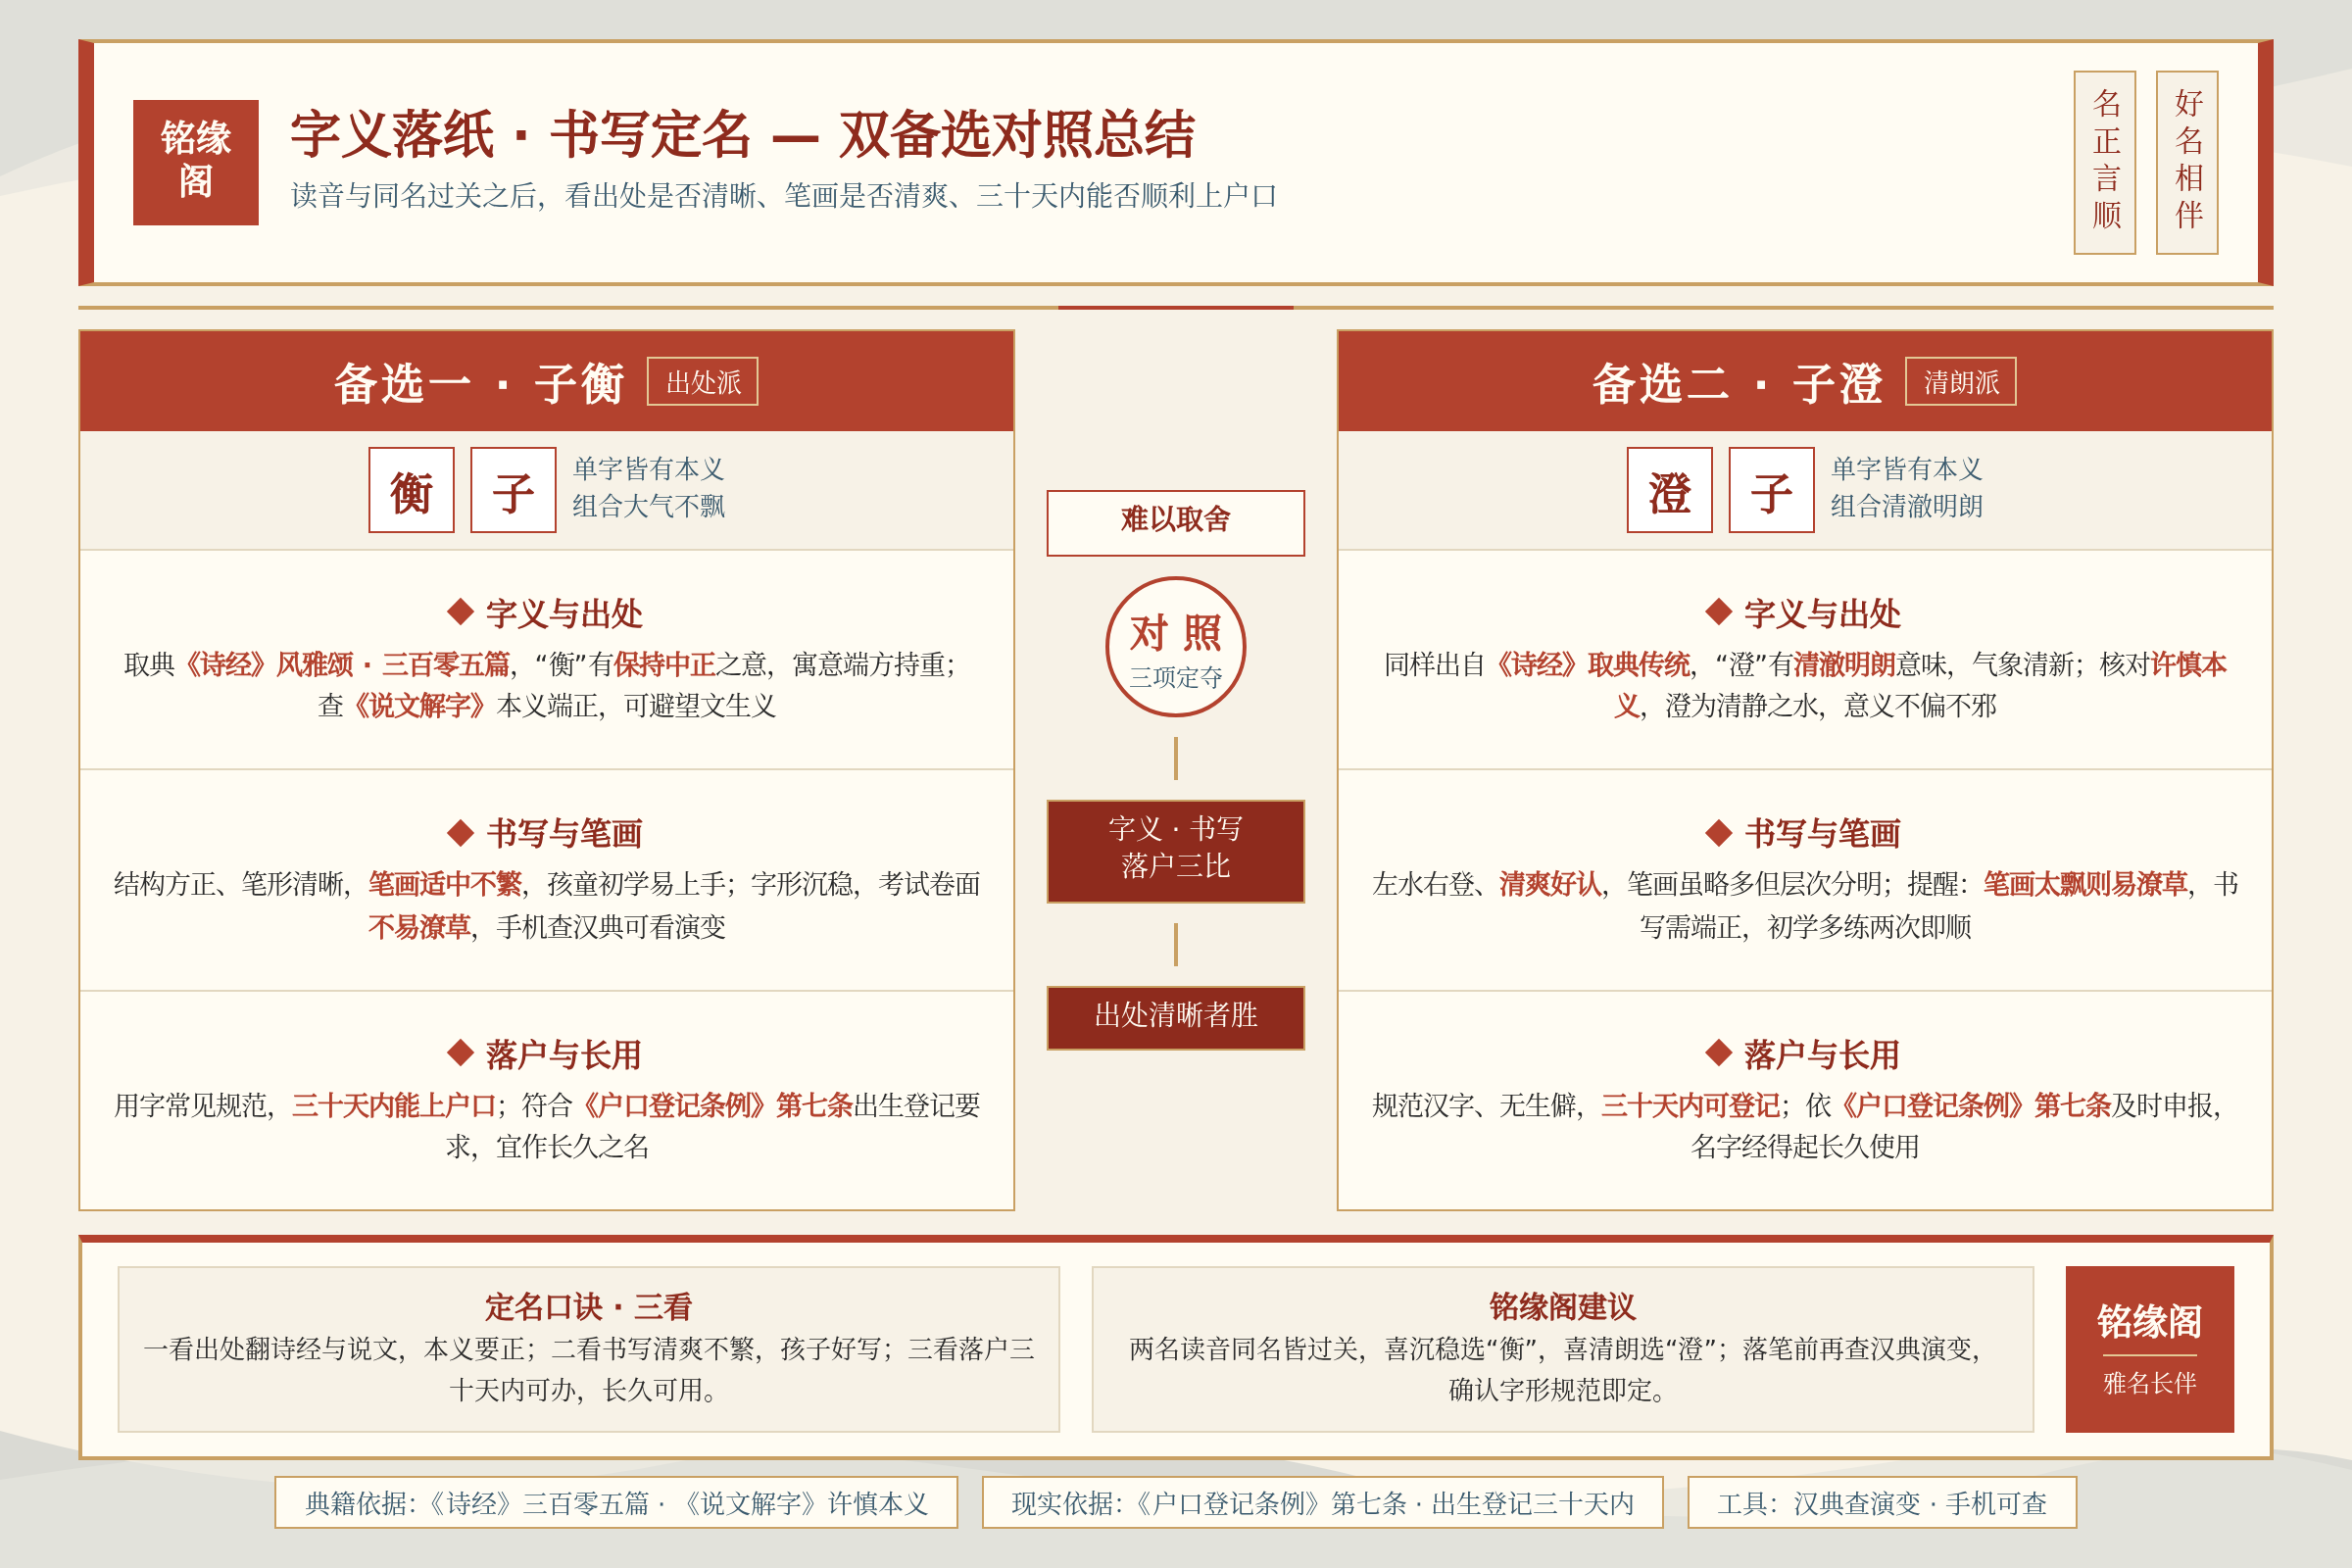The width and height of the screenshot is (2352, 1568).
Task: Click the 现实依据 footer tag
Action: point(1322,1502)
